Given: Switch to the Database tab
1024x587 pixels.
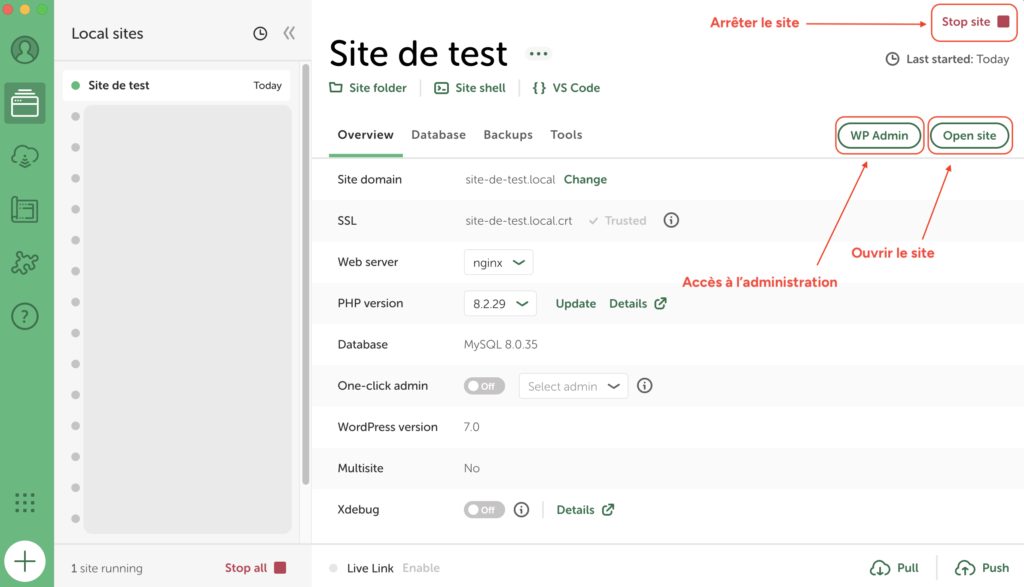Looking at the screenshot, I should 438,135.
